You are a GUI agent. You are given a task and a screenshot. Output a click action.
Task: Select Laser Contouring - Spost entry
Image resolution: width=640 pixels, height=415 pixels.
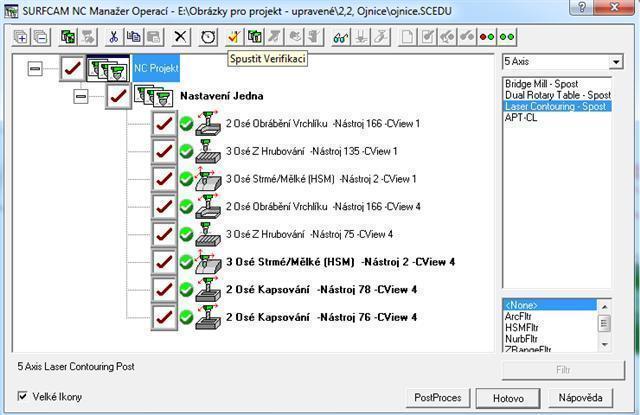558,107
